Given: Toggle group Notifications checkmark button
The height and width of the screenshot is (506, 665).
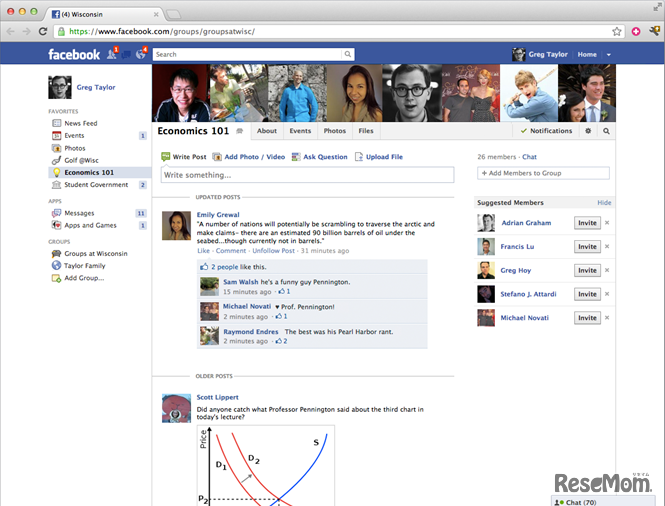Looking at the screenshot, I should (547, 131).
